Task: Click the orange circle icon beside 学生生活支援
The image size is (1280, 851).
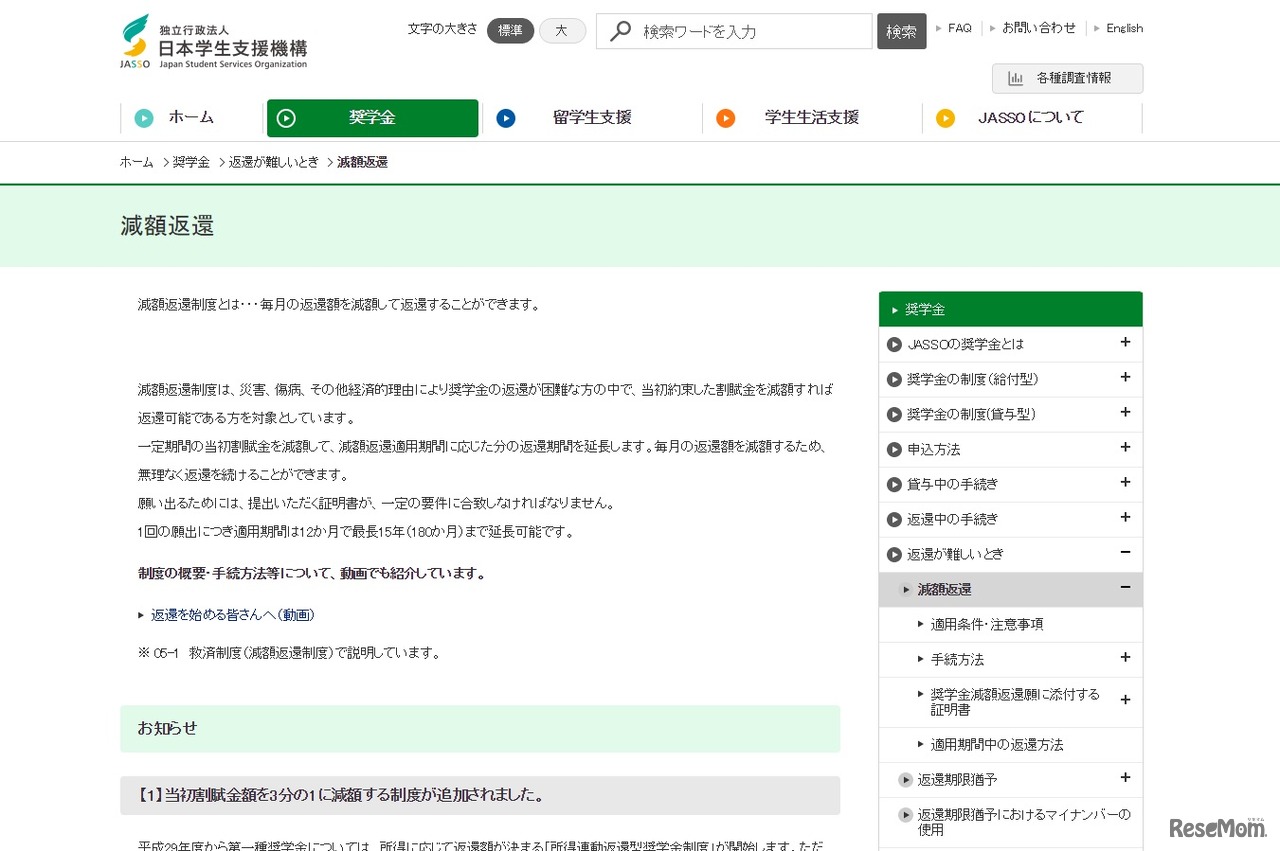Action: (x=726, y=118)
